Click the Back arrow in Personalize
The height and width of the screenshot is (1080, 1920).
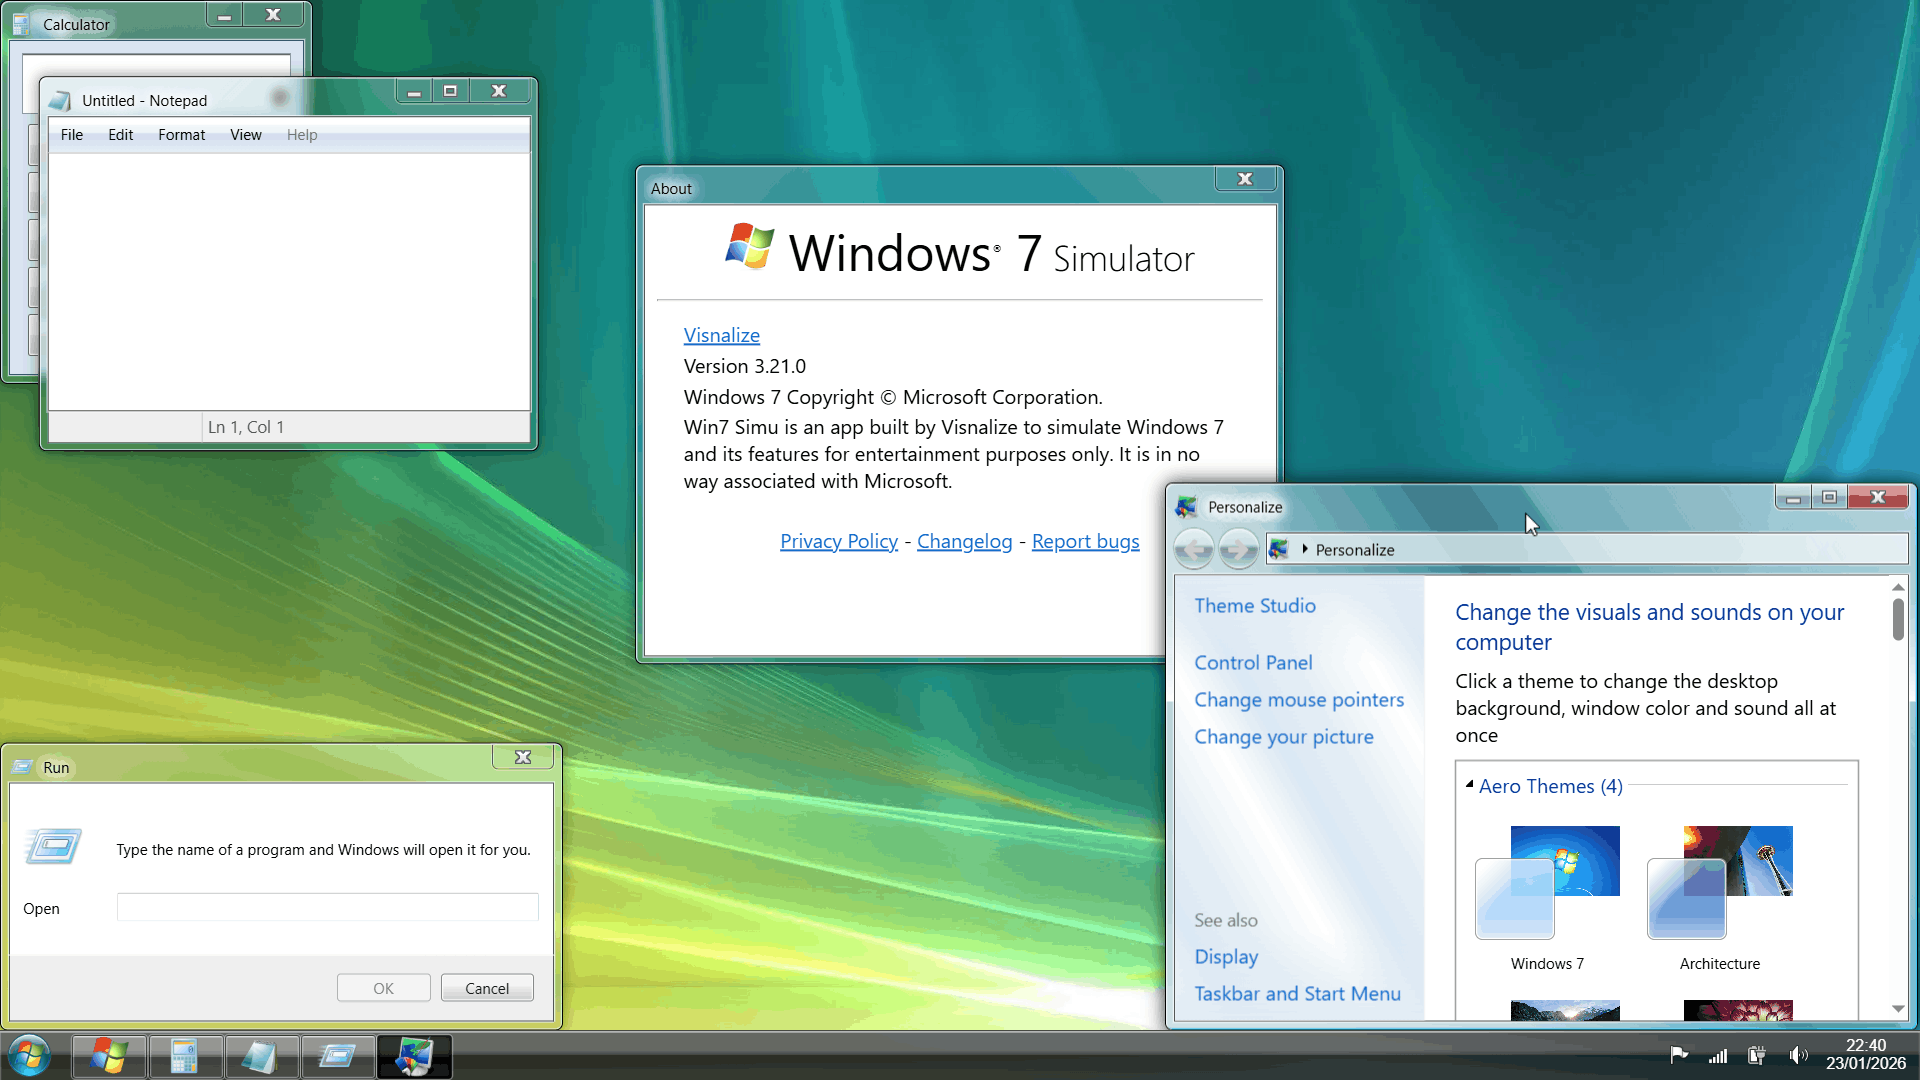(x=1194, y=549)
